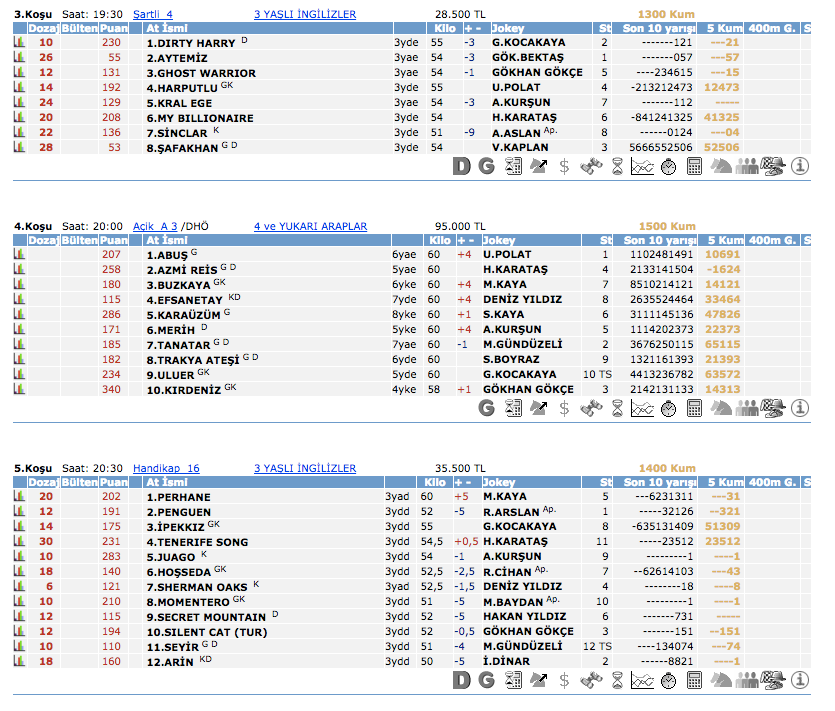Click the binoculars icon in race 3 toolbar
Image resolution: width=835 pixels, height=711 pixels.
pyautogui.click(x=591, y=166)
